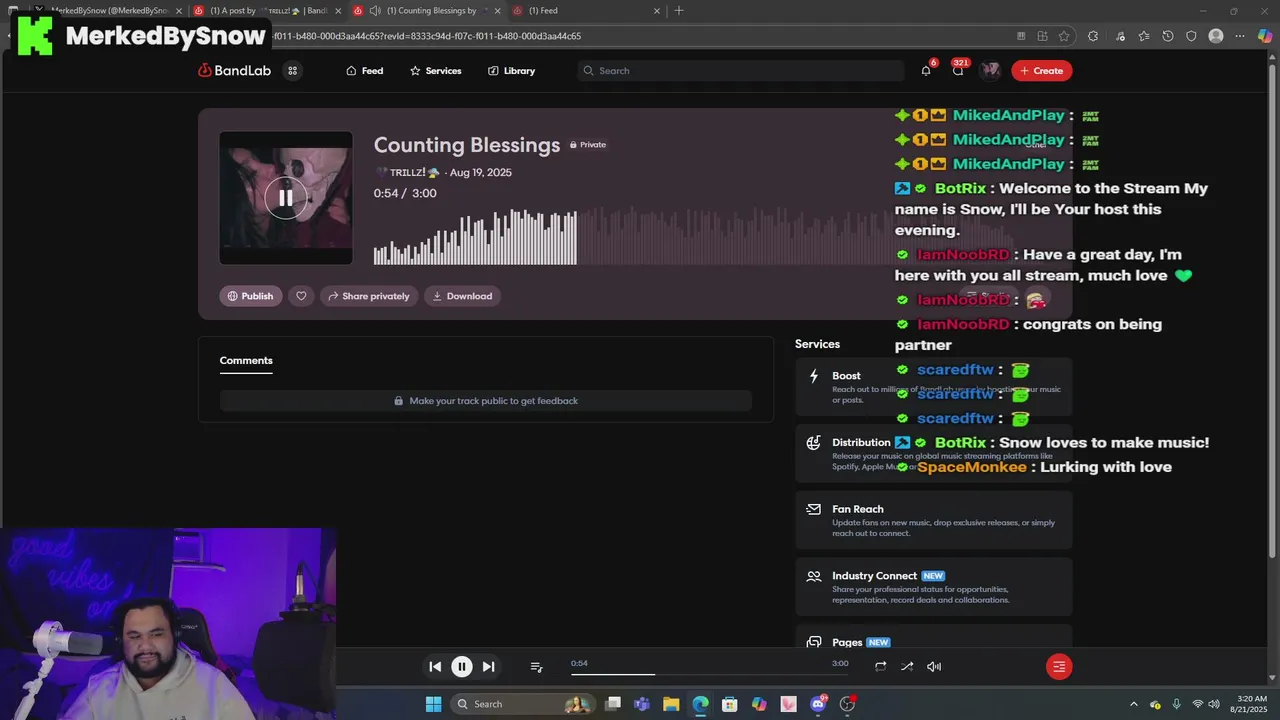Open browser settings and more menu
1280x720 pixels.
[1240, 36]
